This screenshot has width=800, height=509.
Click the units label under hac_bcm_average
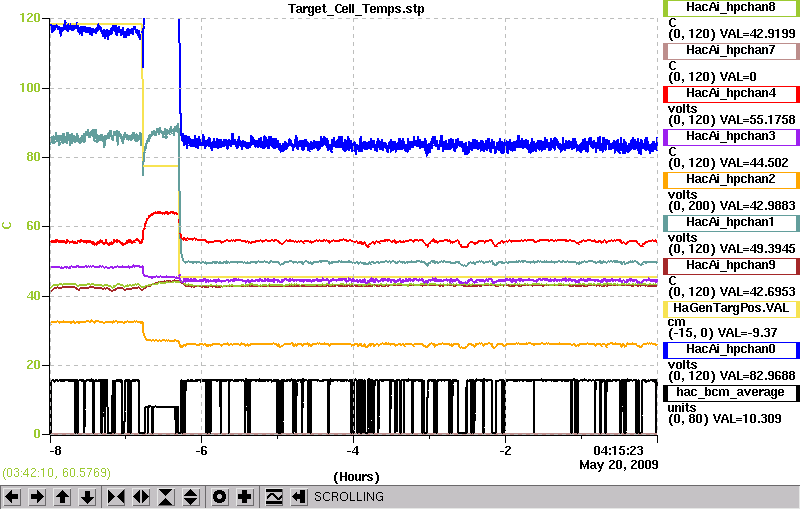(682, 408)
